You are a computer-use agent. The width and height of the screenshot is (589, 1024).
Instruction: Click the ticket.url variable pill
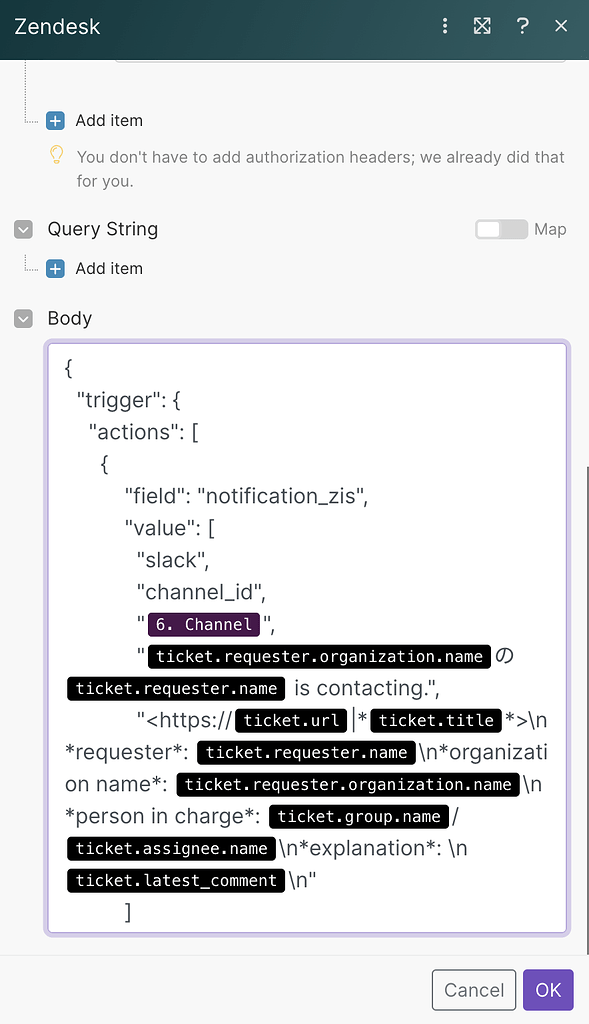click(x=291, y=720)
